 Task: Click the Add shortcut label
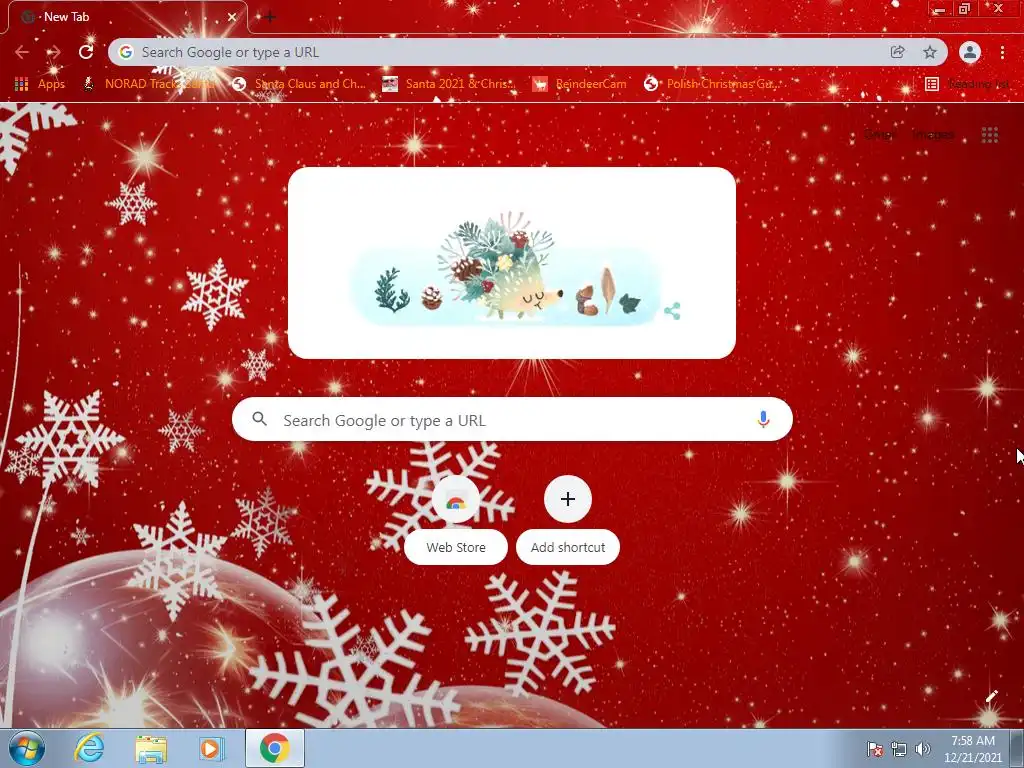pos(568,547)
